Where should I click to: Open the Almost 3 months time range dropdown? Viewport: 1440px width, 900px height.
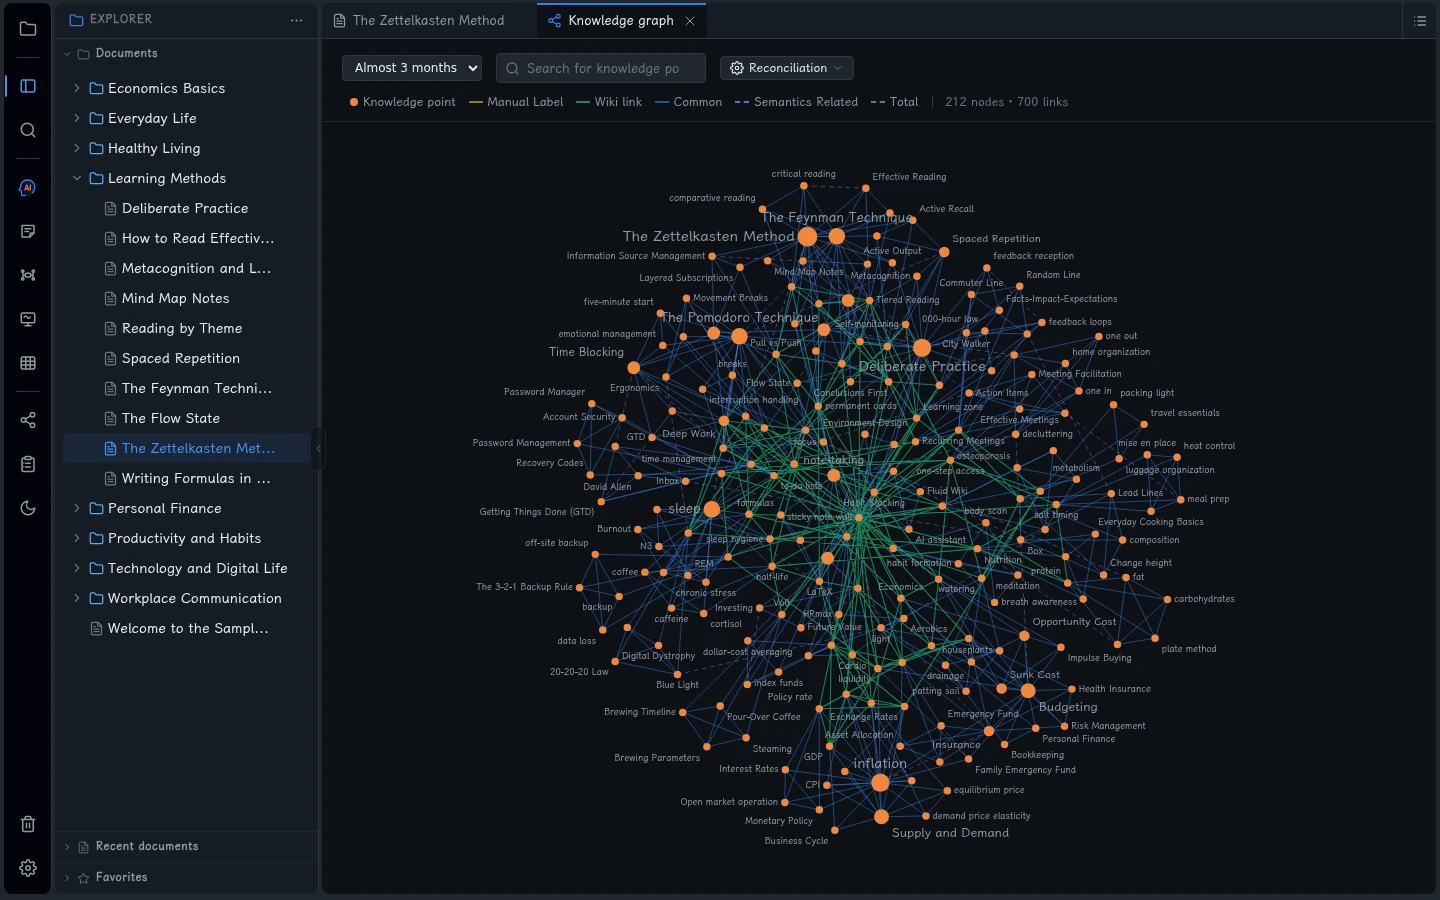pos(412,68)
